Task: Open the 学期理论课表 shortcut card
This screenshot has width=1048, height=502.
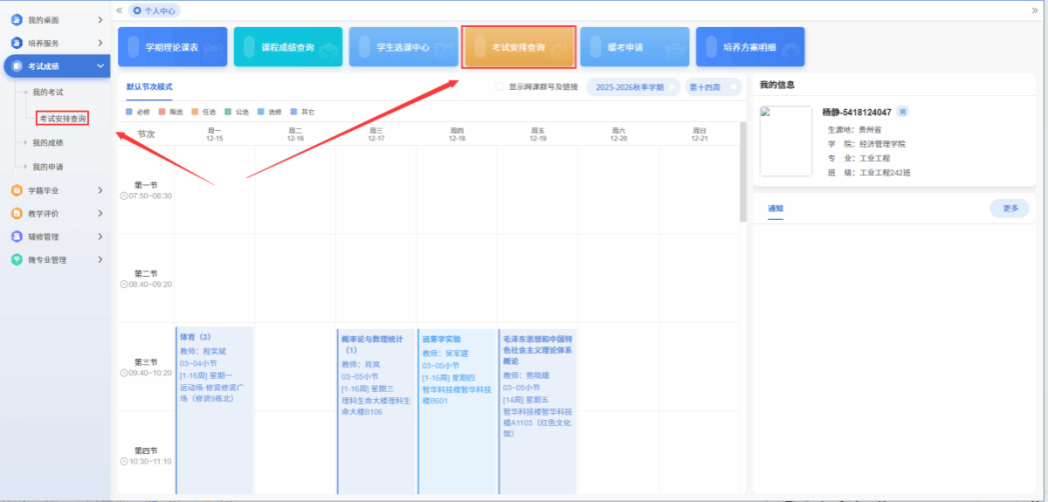Action: (172, 47)
